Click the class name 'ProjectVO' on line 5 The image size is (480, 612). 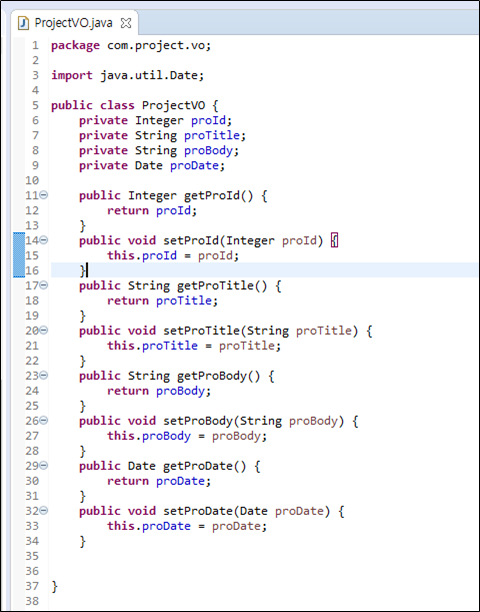coord(173,105)
